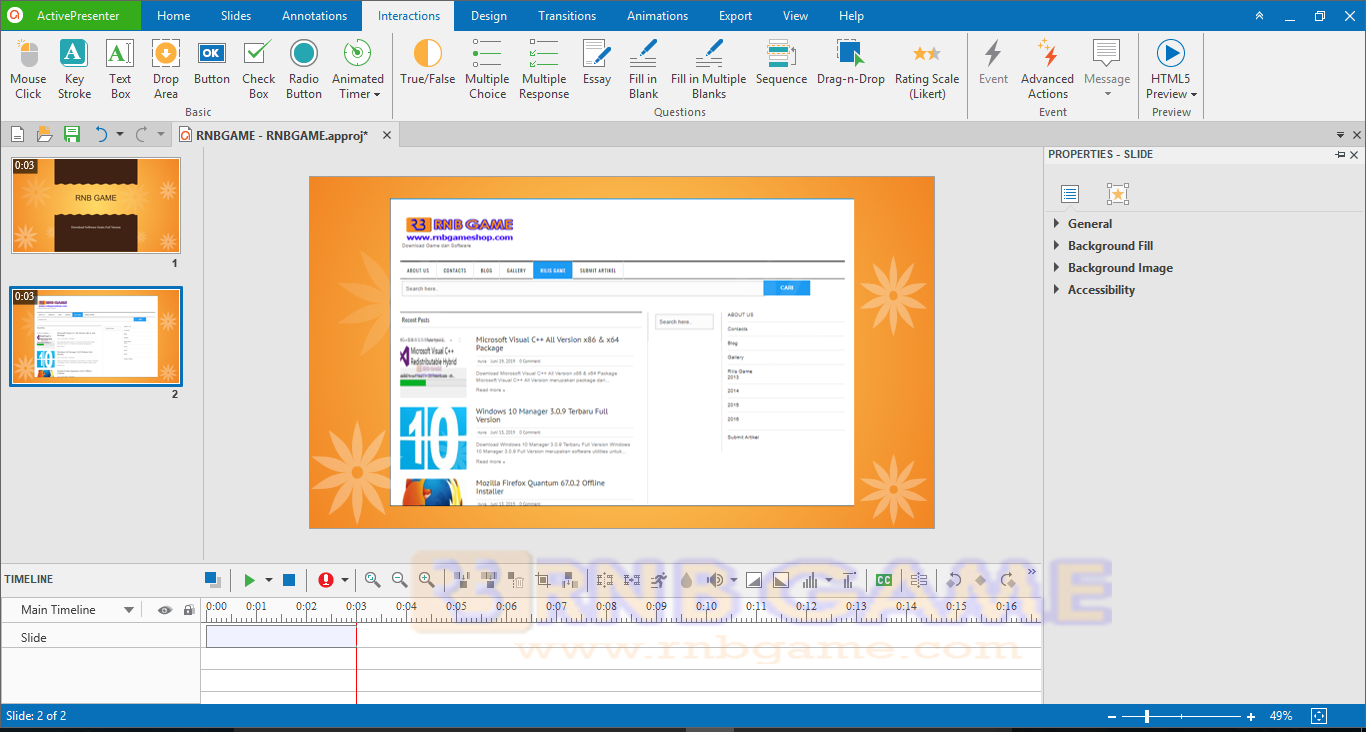This screenshot has width=1366, height=732.
Task: Add a Text Box interaction
Action: 120,70
